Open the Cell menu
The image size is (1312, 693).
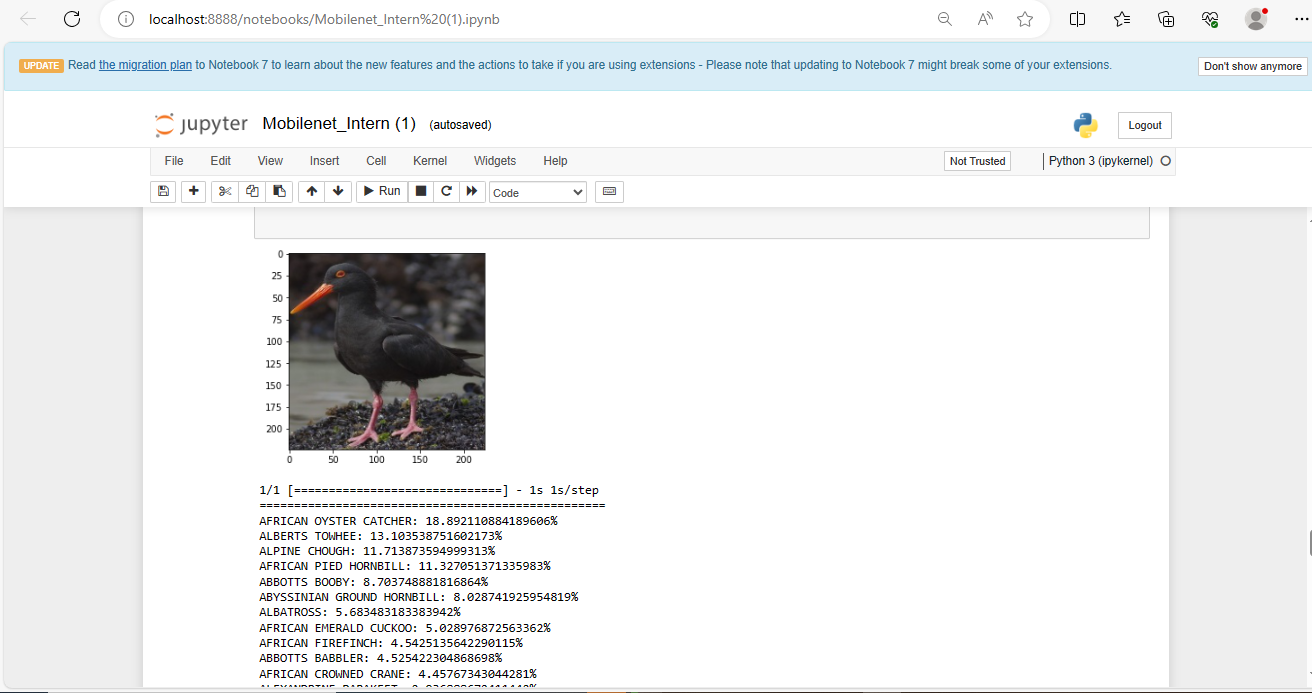tap(376, 161)
